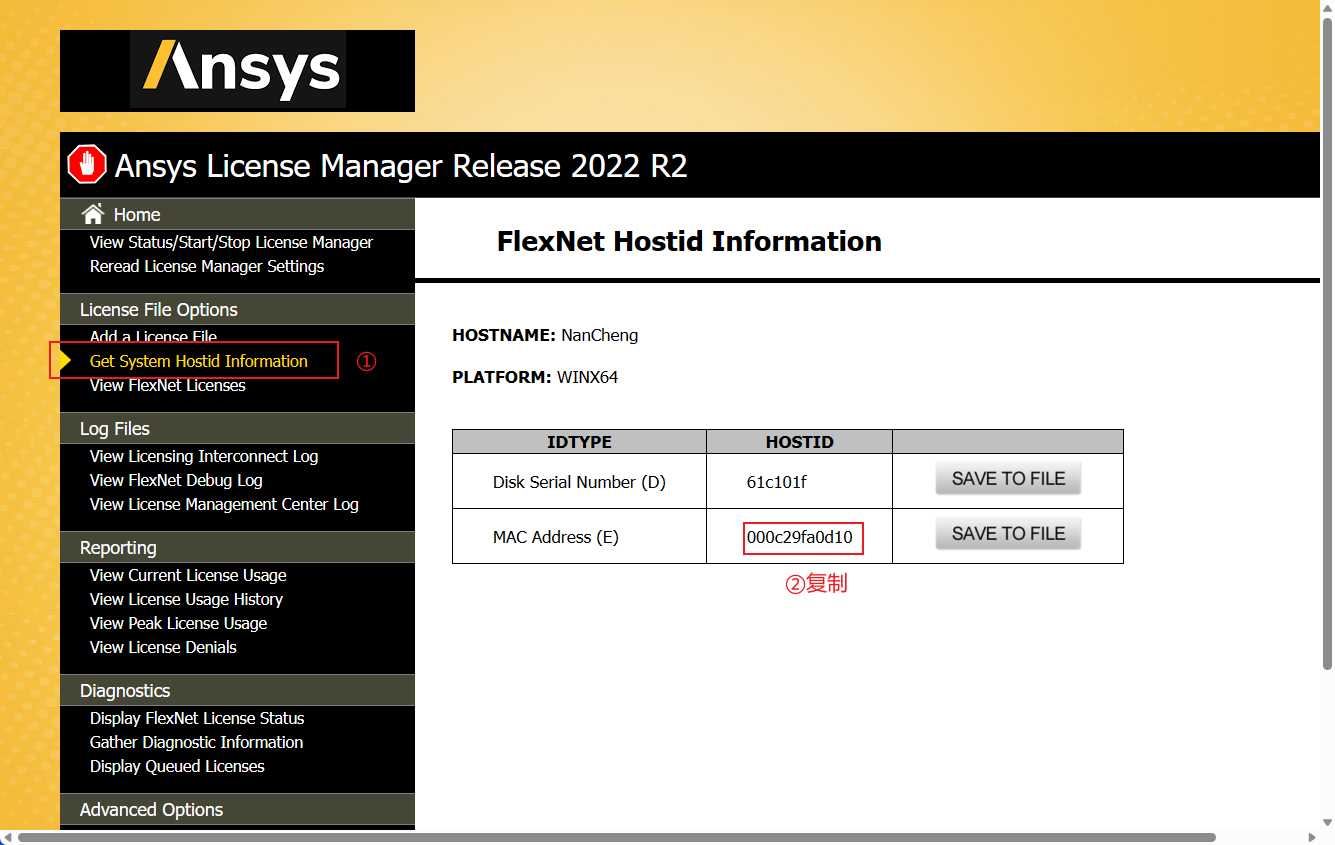This screenshot has height=845, width=1335.
Task: Click the platform value WINX64
Action: pyautogui.click(x=587, y=378)
